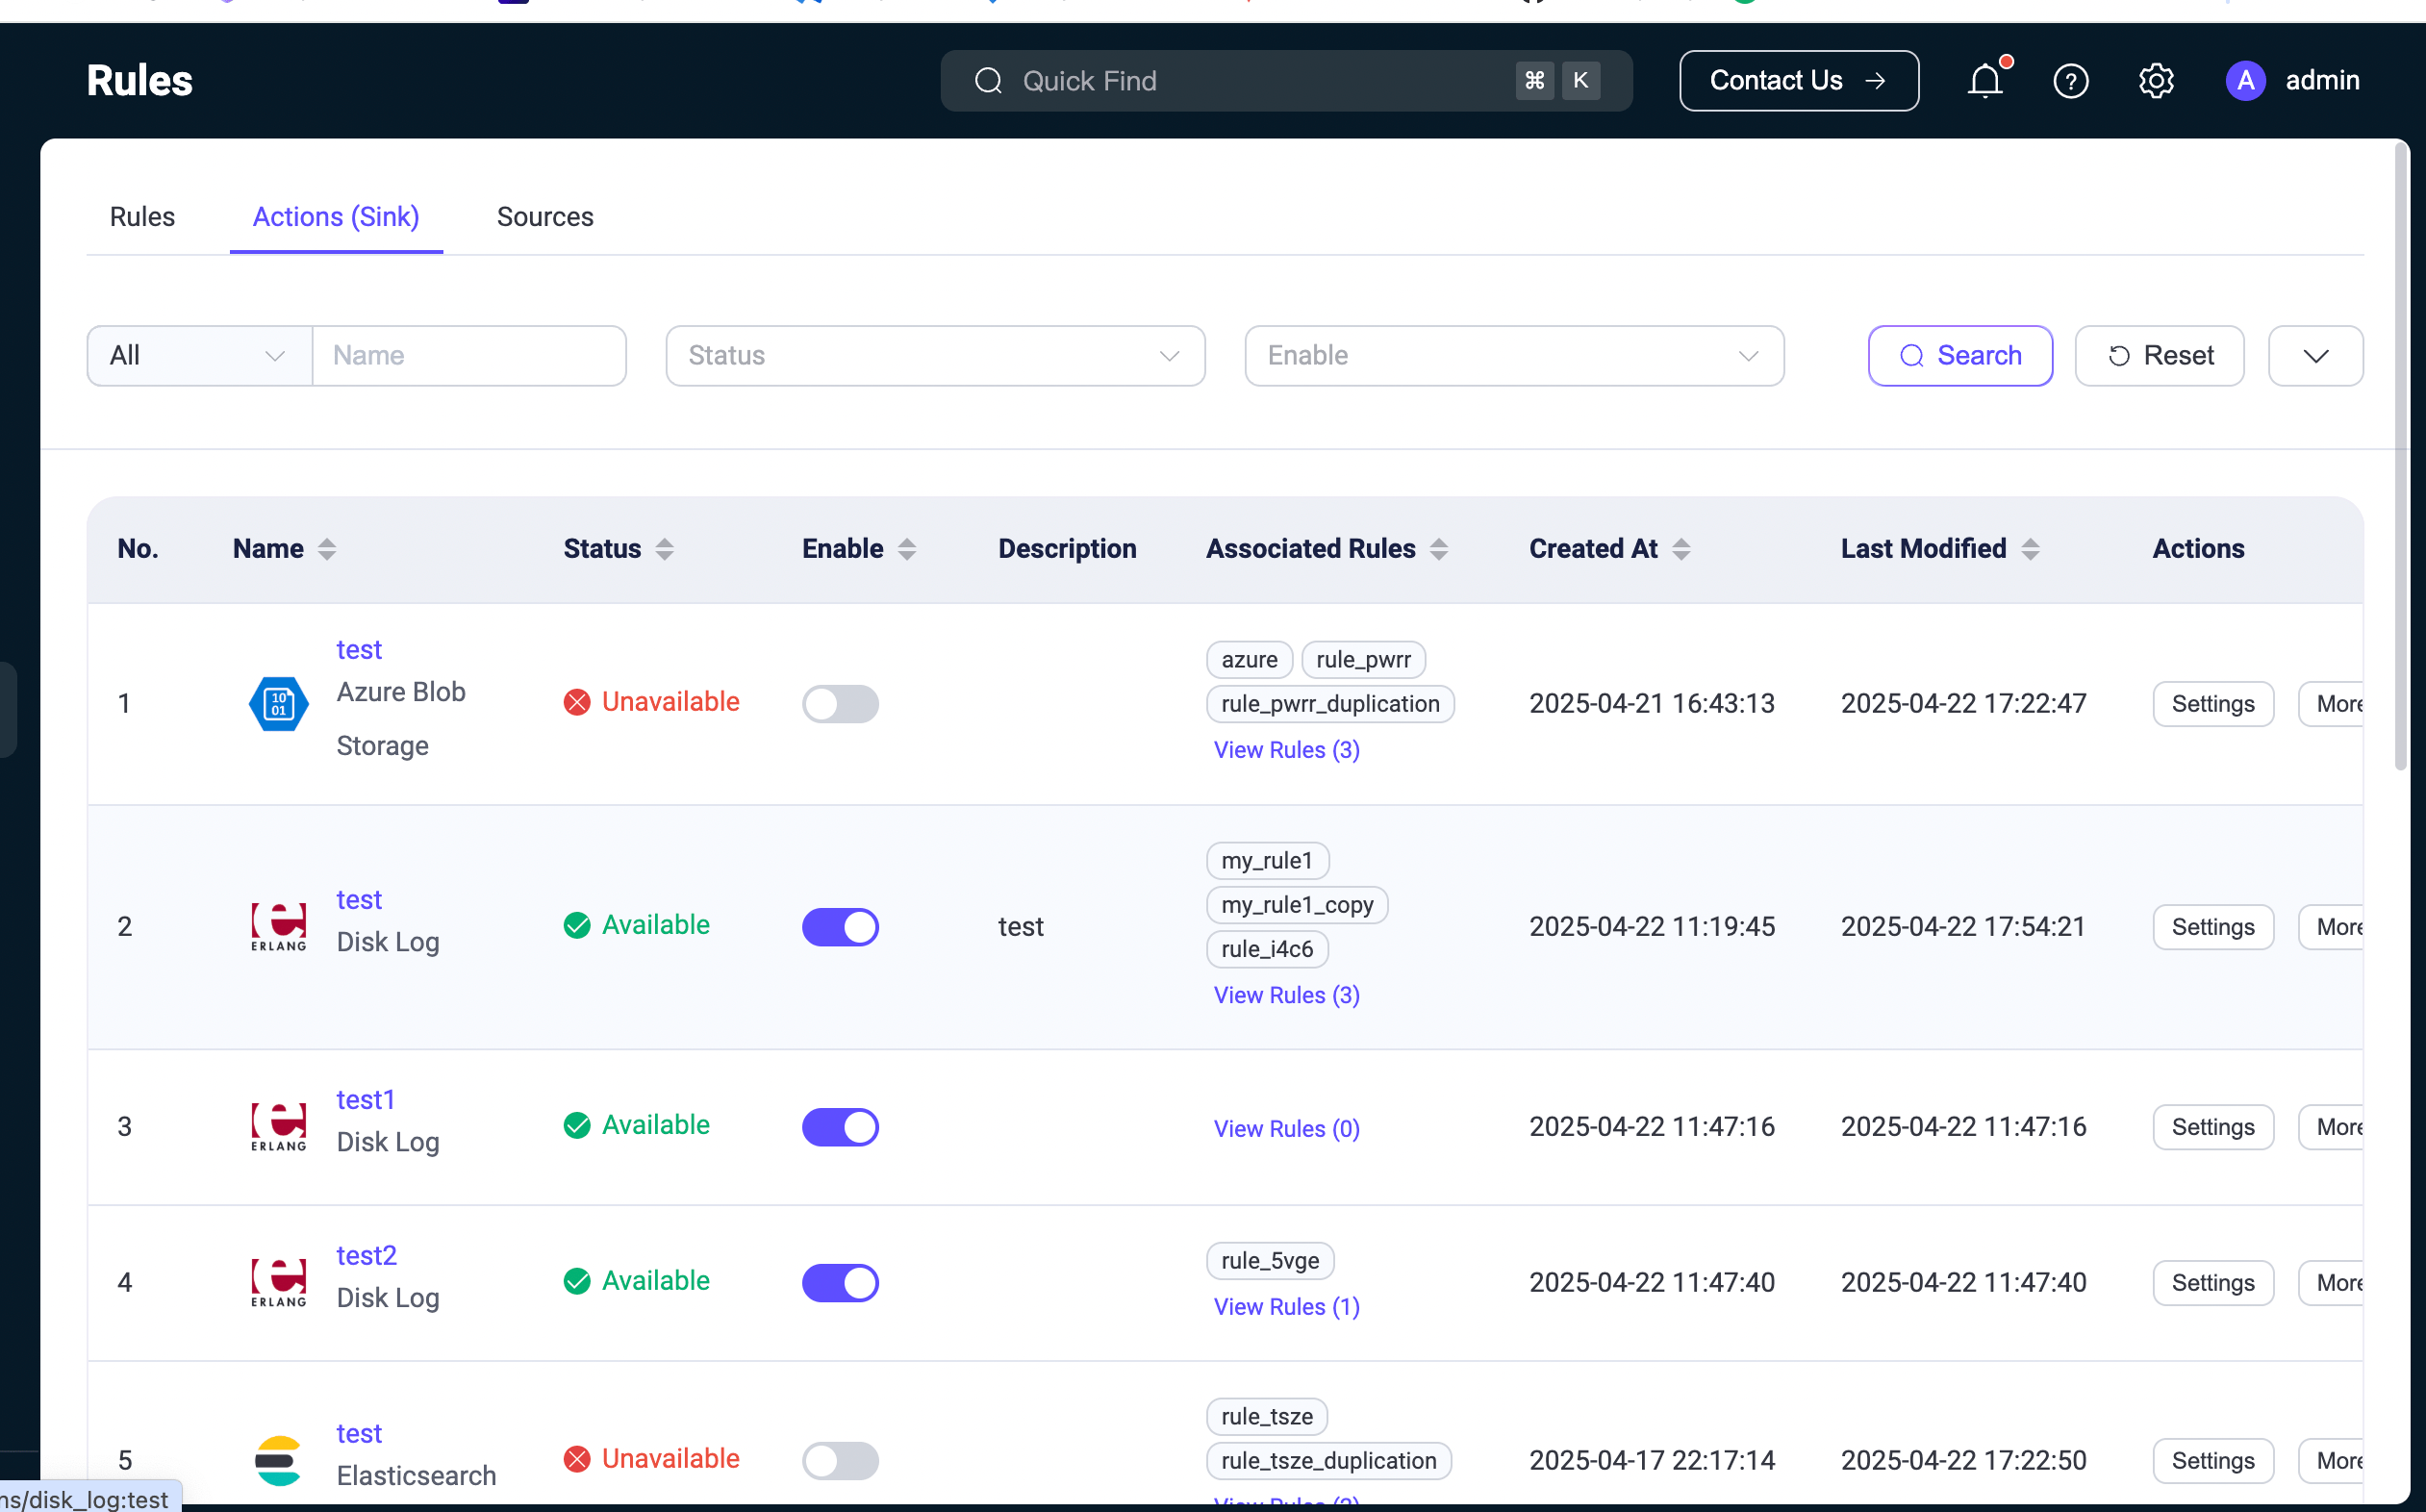The image size is (2426, 1512).
Task: Sort the table by Name column
Action: 327,549
